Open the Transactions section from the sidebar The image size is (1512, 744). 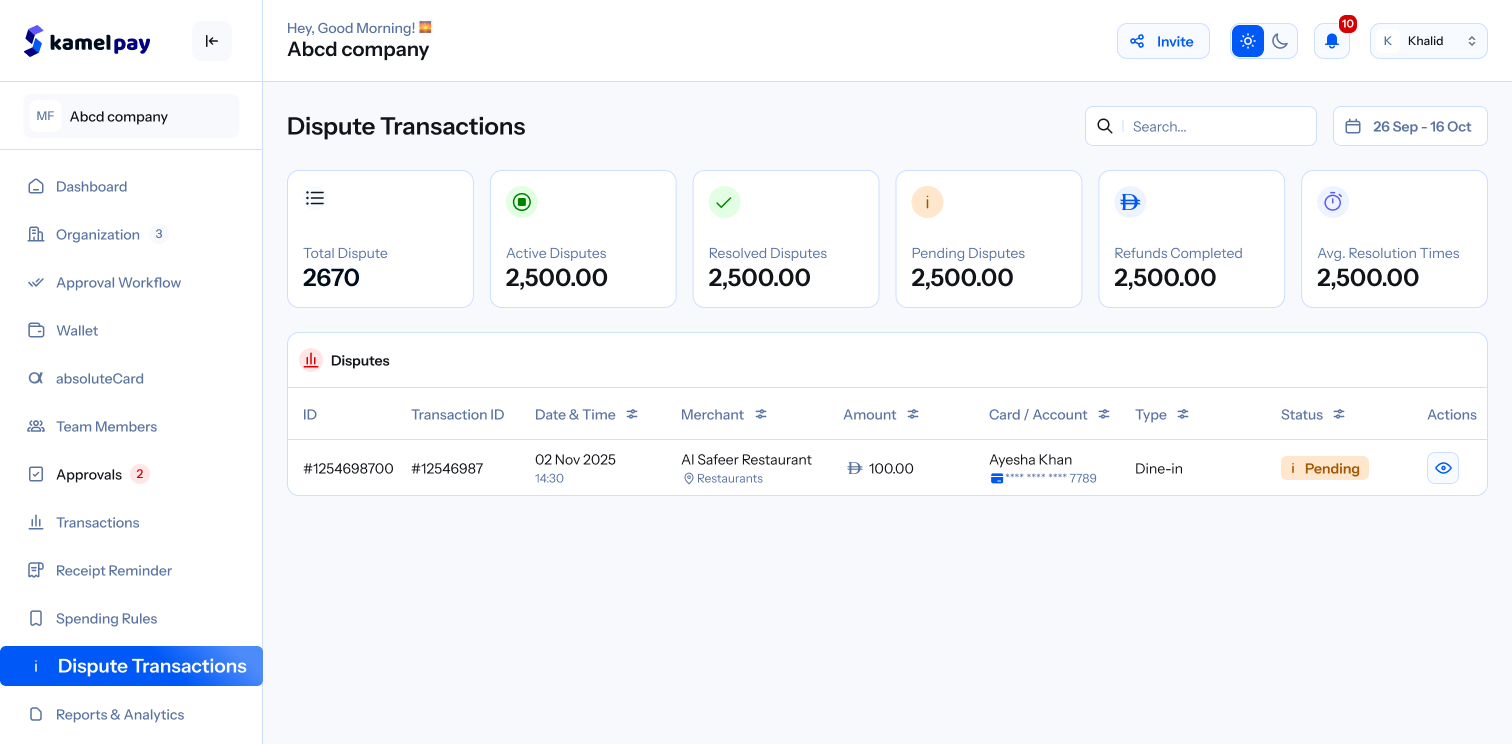(x=97, y=522)
